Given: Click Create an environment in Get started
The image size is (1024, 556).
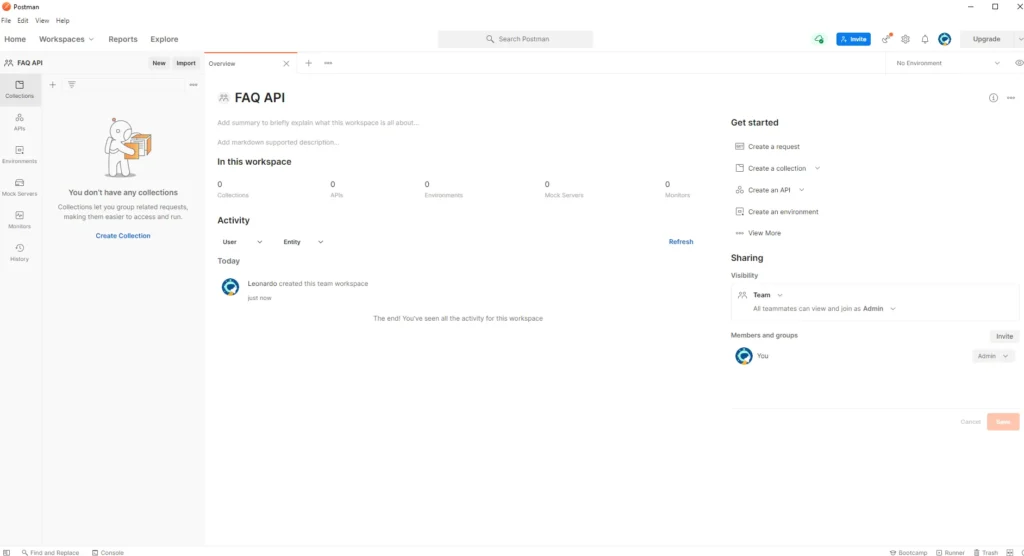Looking at the screenshot, I should coord(776,212).
